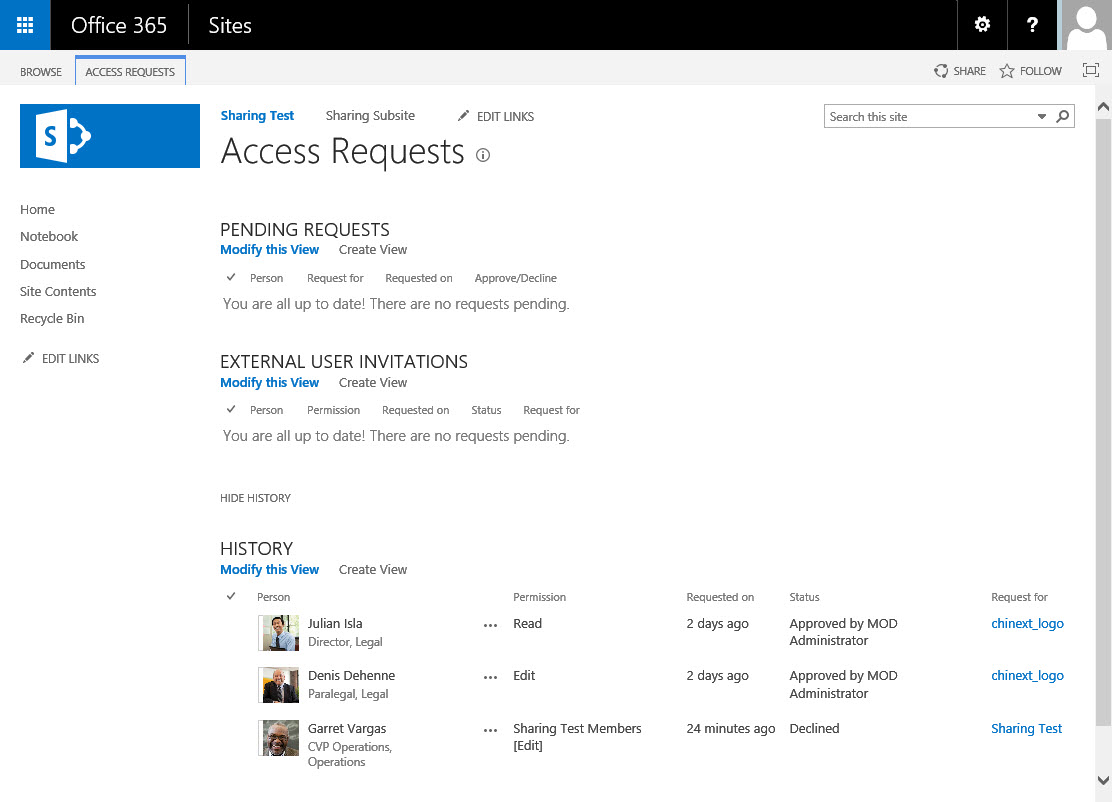The width and height of the screenshot is (1112, 802).
Task: Click Garret Vargas's profile photo
Action: click(x=279, y=738)
